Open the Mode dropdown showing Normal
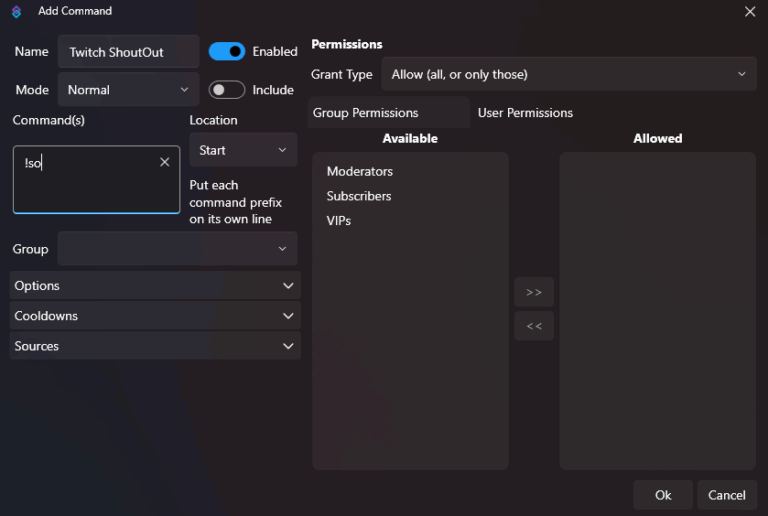Image resolution: width=768 pixels, height=516 pixels. click(x=128, y=90)
